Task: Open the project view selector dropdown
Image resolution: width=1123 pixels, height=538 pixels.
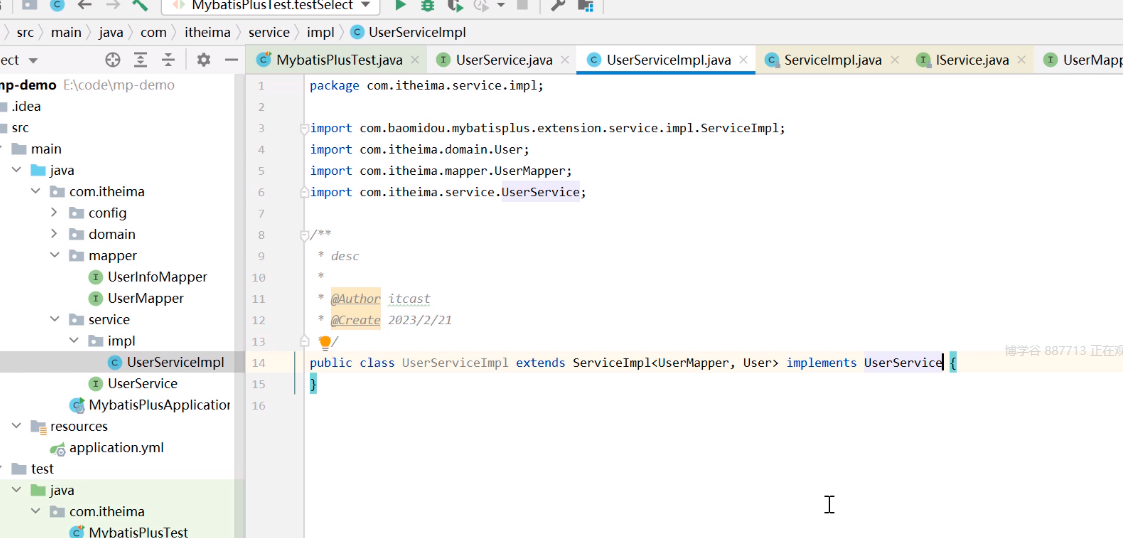Action: pos(32,60)
